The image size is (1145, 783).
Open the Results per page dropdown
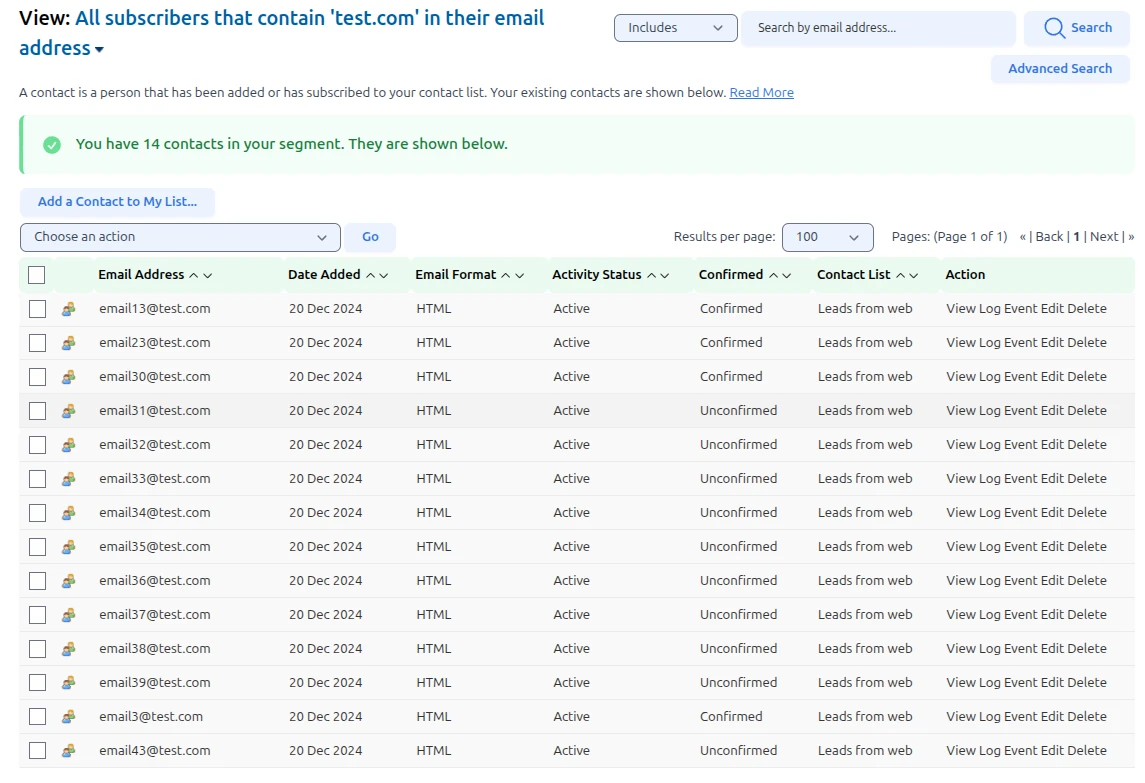[x=827, y=237]
